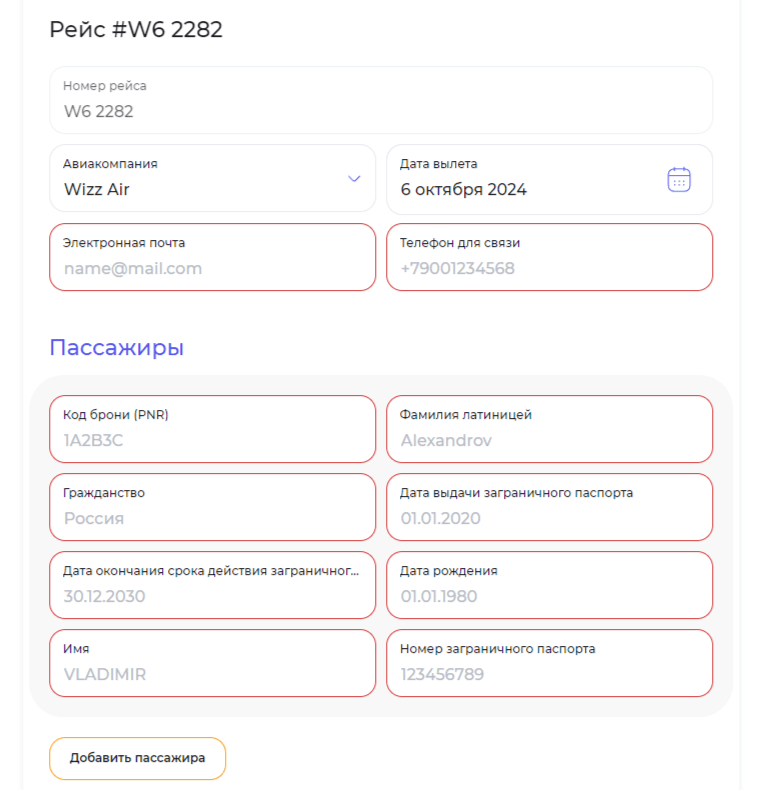Click the Рейс #W6 2282 title

(x=136, y=29)
